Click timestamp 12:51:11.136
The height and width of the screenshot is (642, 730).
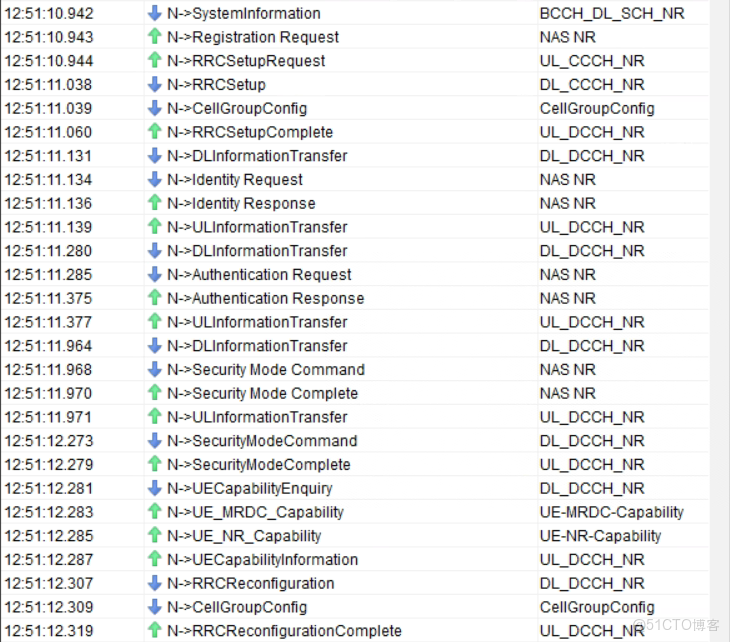click(48, 203)
